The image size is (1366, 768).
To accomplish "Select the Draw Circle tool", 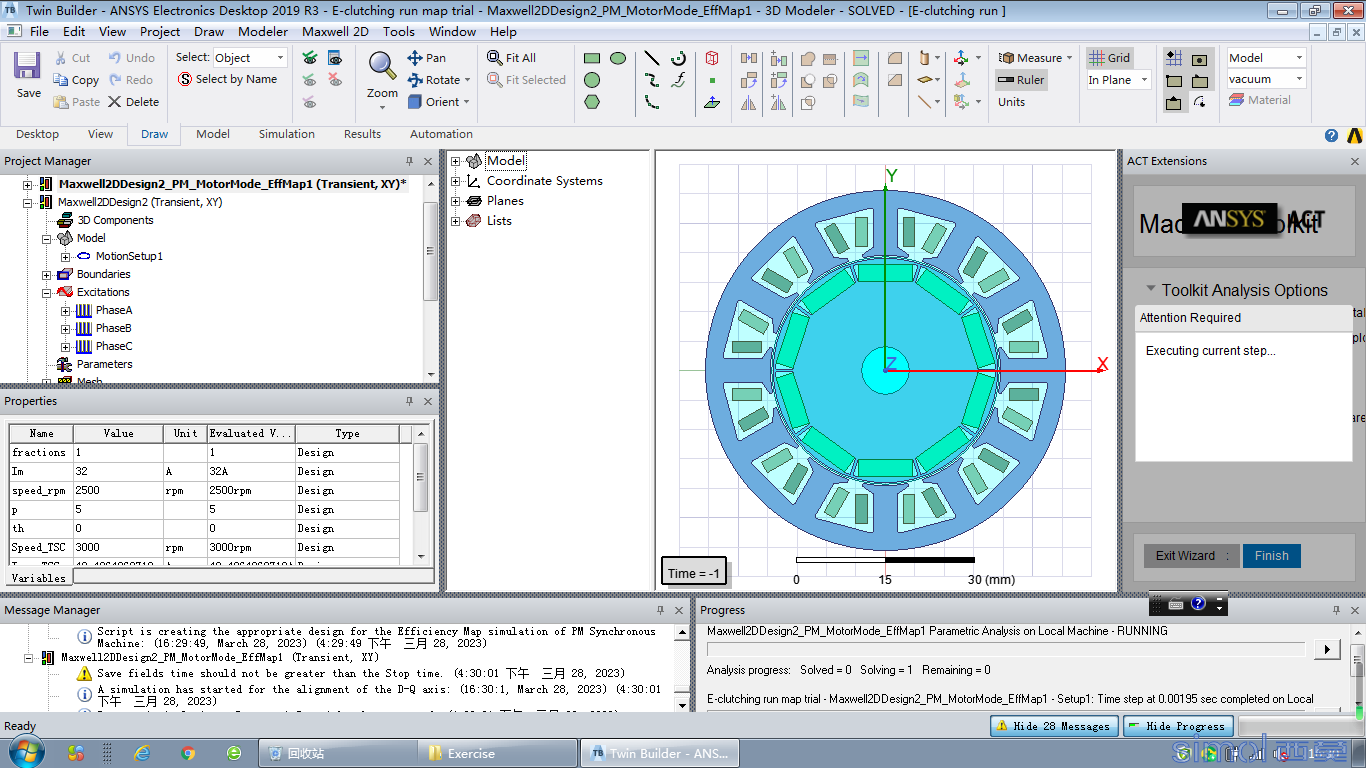I will click(x=592, y=80).
